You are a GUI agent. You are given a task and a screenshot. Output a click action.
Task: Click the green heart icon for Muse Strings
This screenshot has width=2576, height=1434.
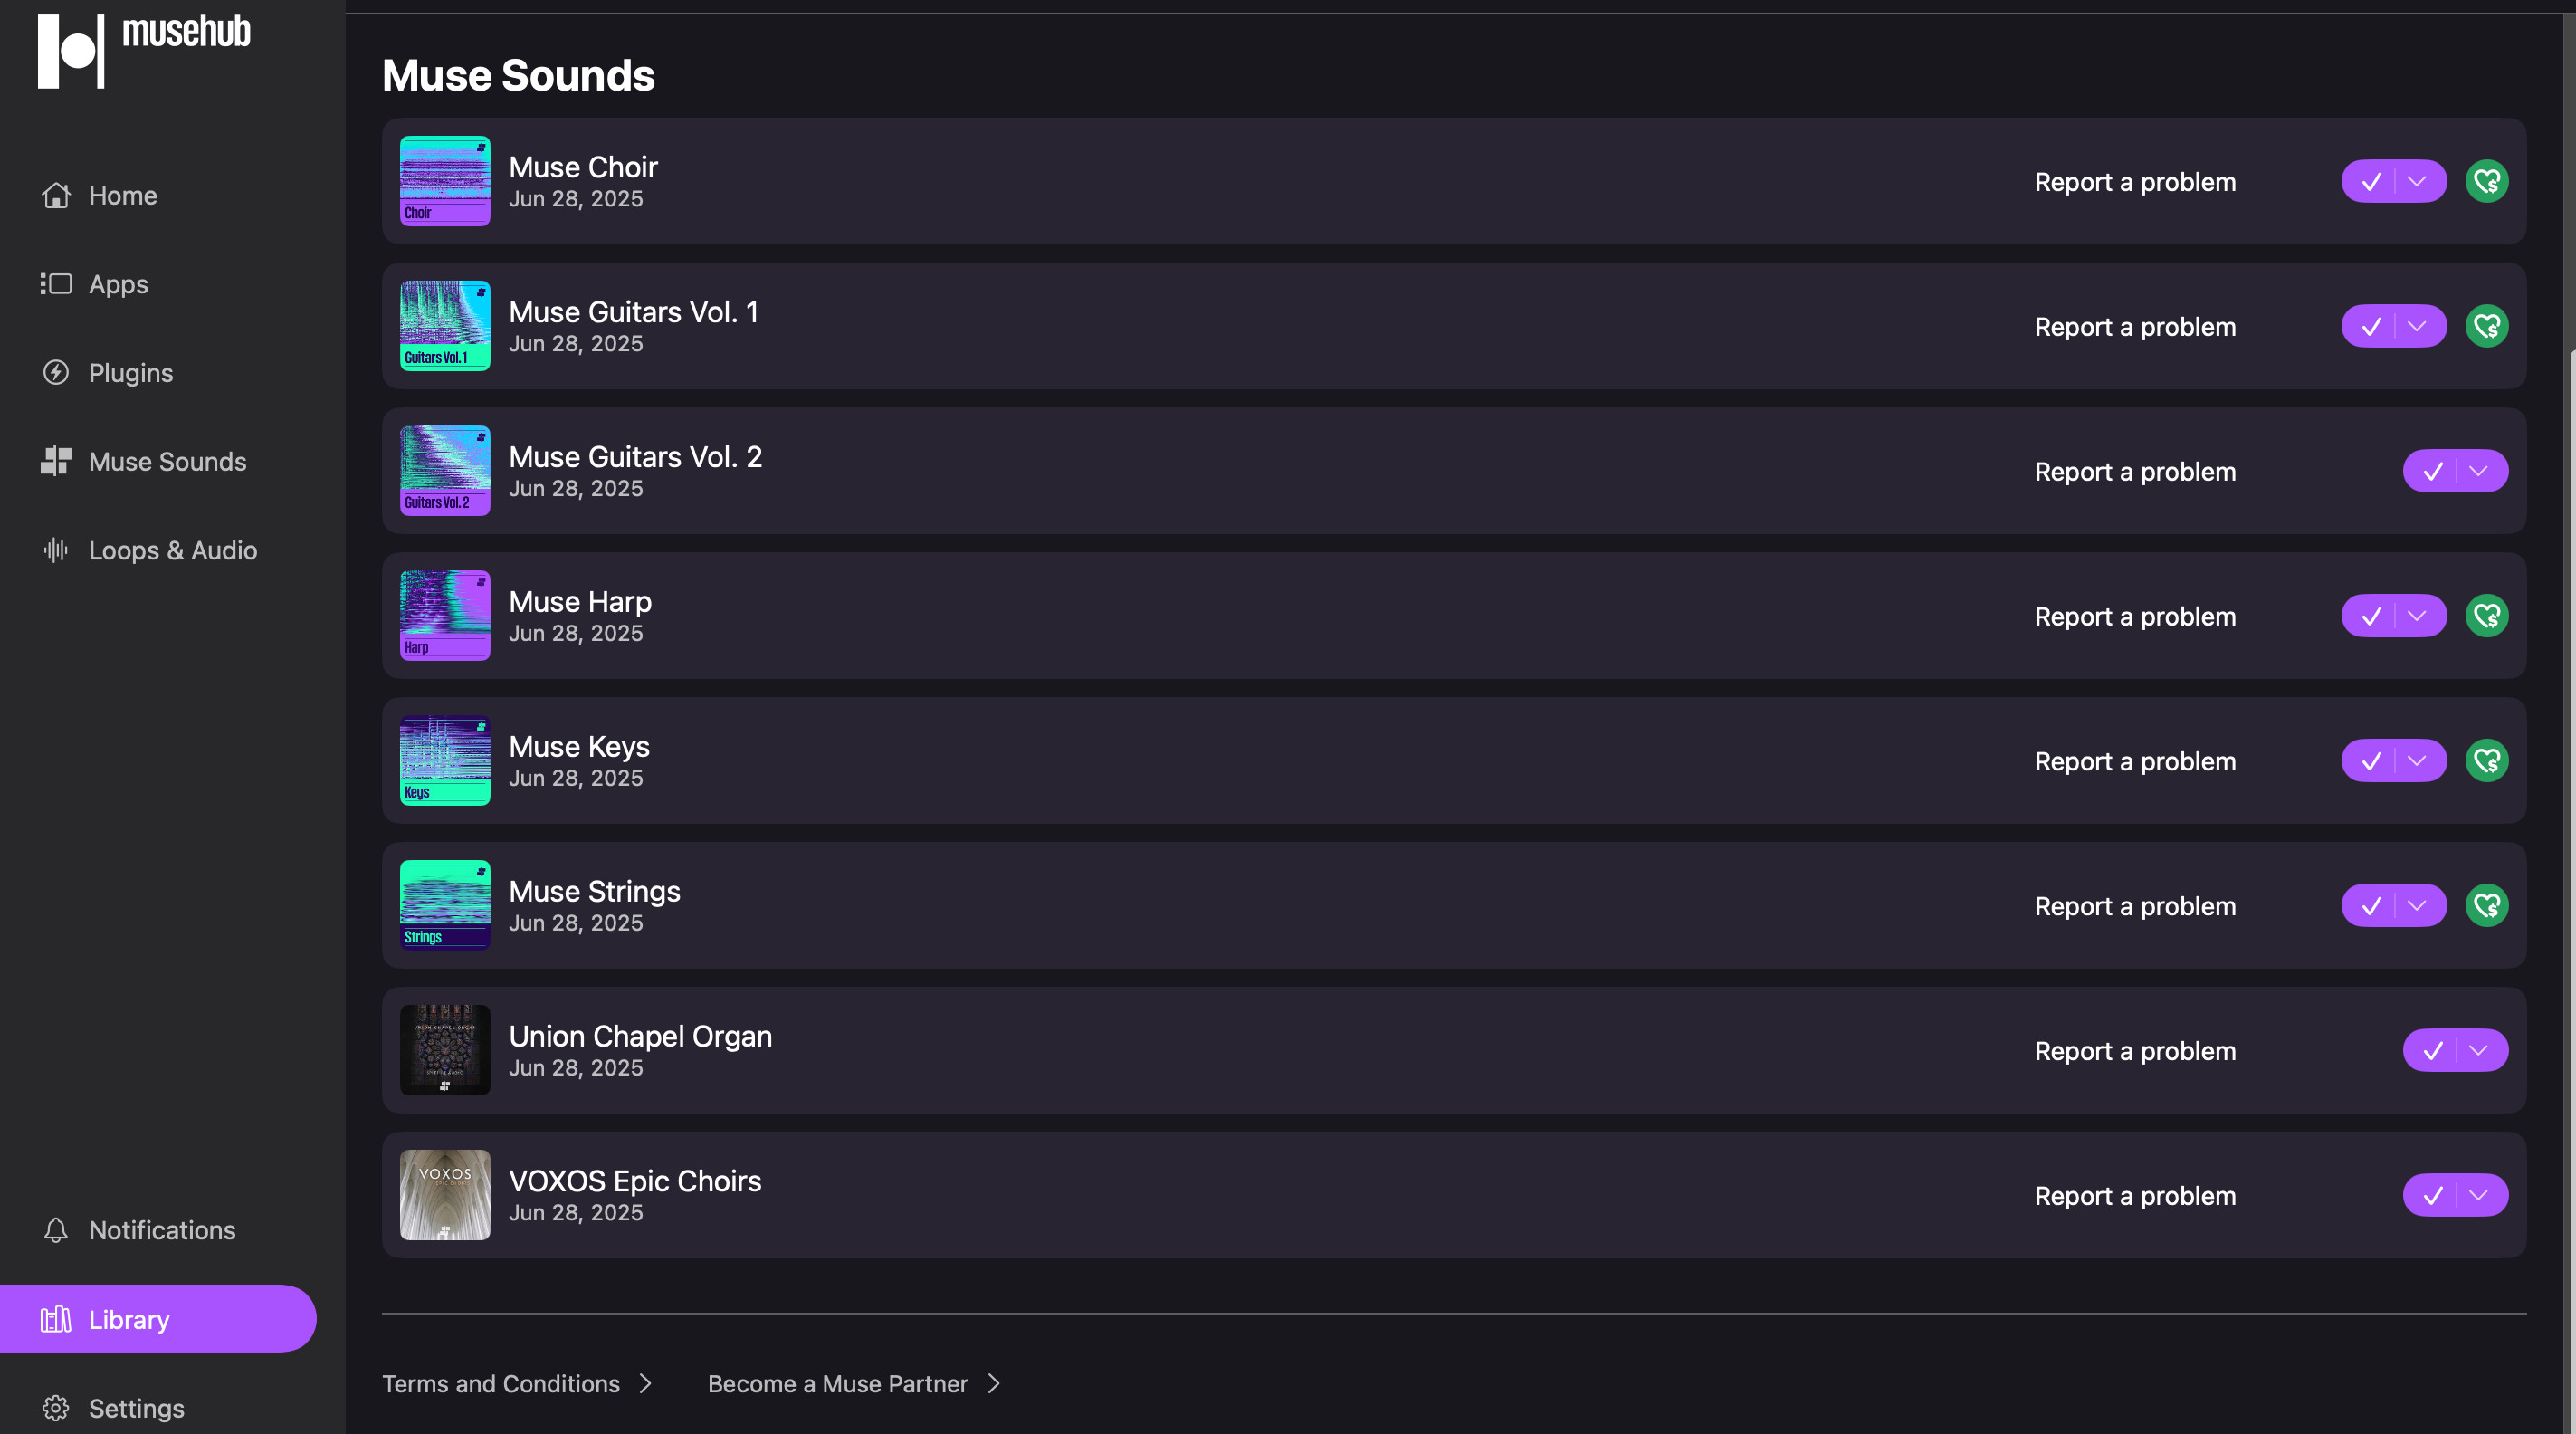coord(2486,906)
